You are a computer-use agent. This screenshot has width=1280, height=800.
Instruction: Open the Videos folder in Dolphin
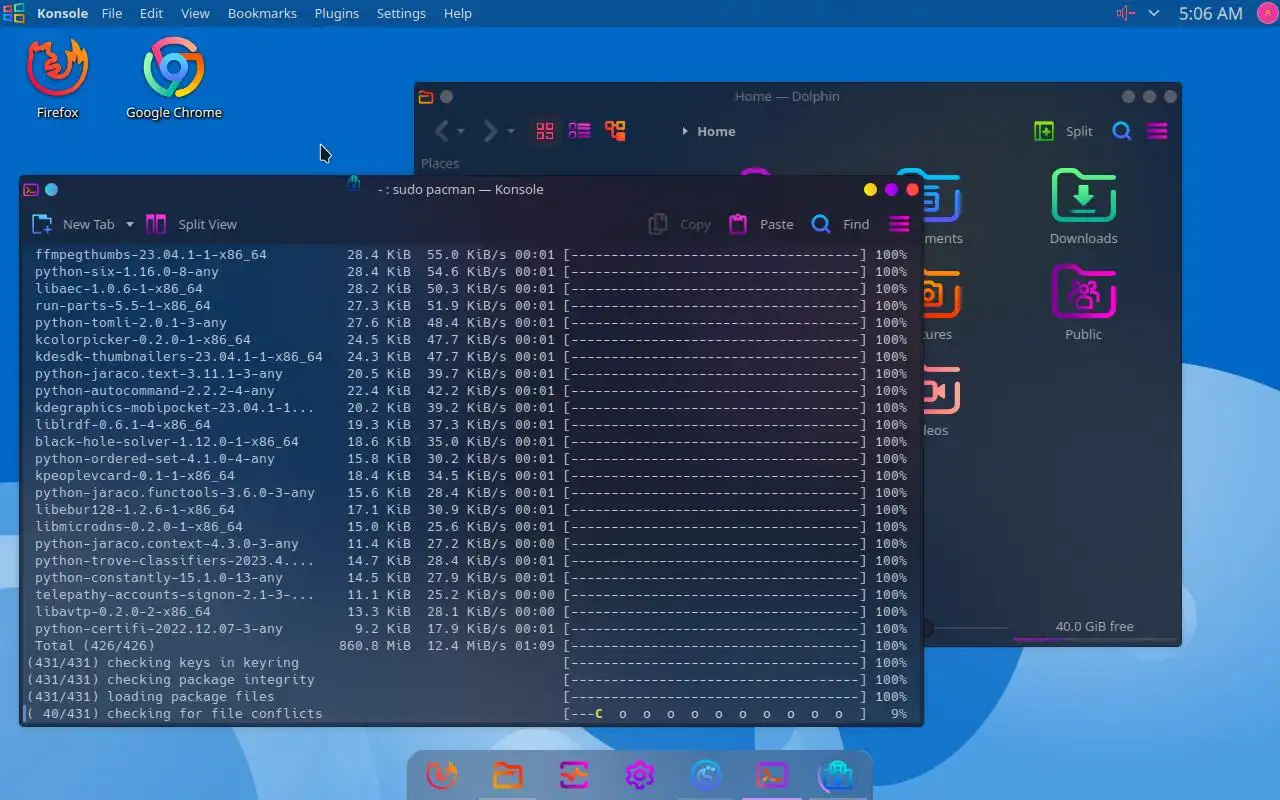941,400
